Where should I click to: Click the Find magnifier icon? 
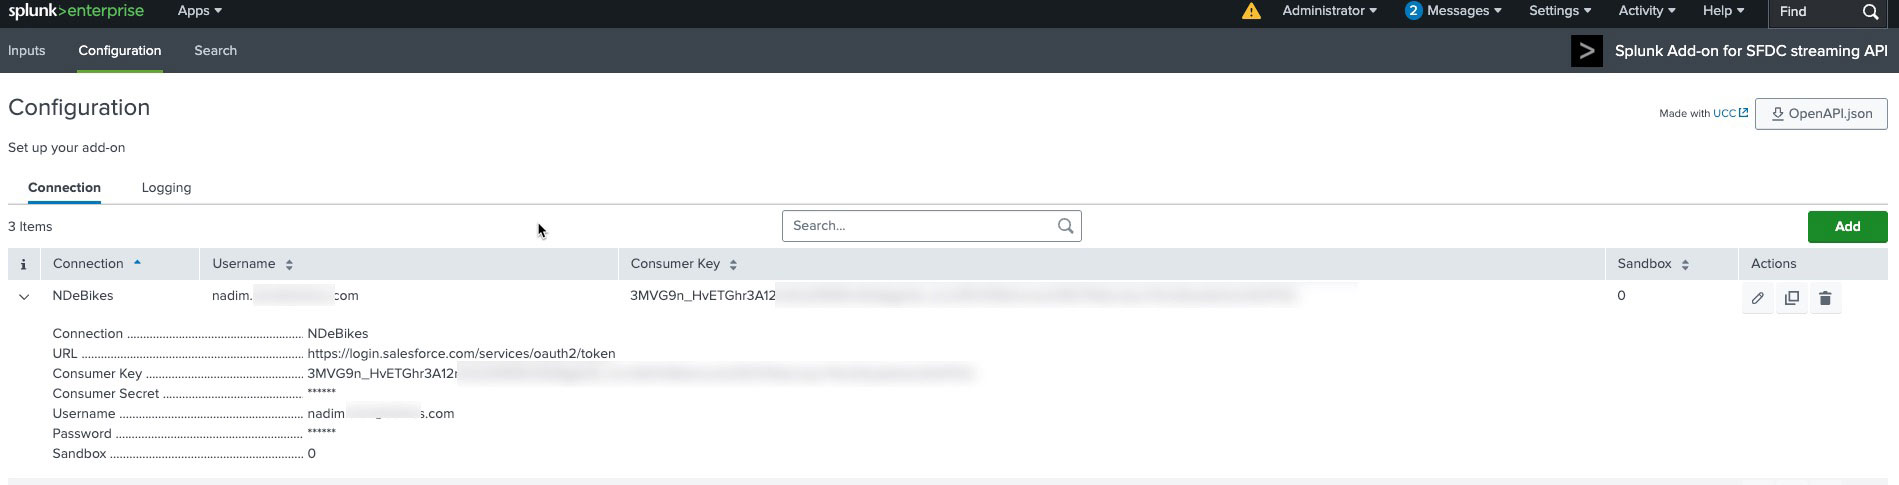tap(1870, 12)
